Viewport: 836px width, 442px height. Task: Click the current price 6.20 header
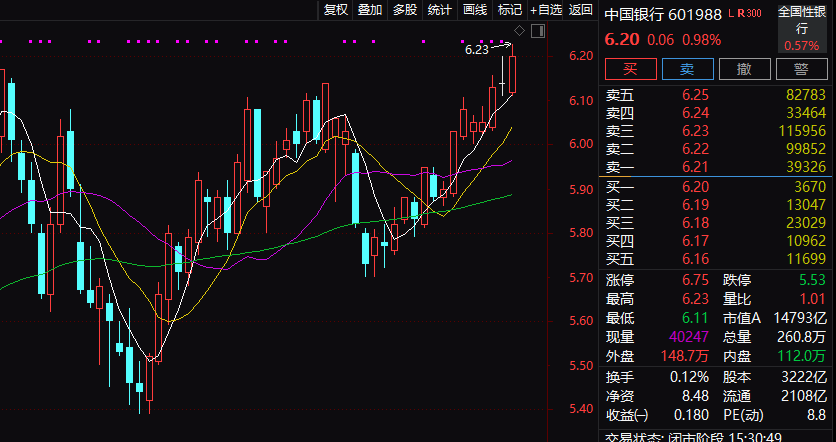(622, 39)
